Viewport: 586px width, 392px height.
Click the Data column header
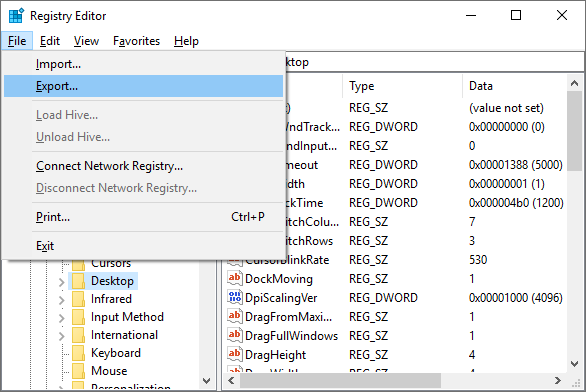(515, 86)
